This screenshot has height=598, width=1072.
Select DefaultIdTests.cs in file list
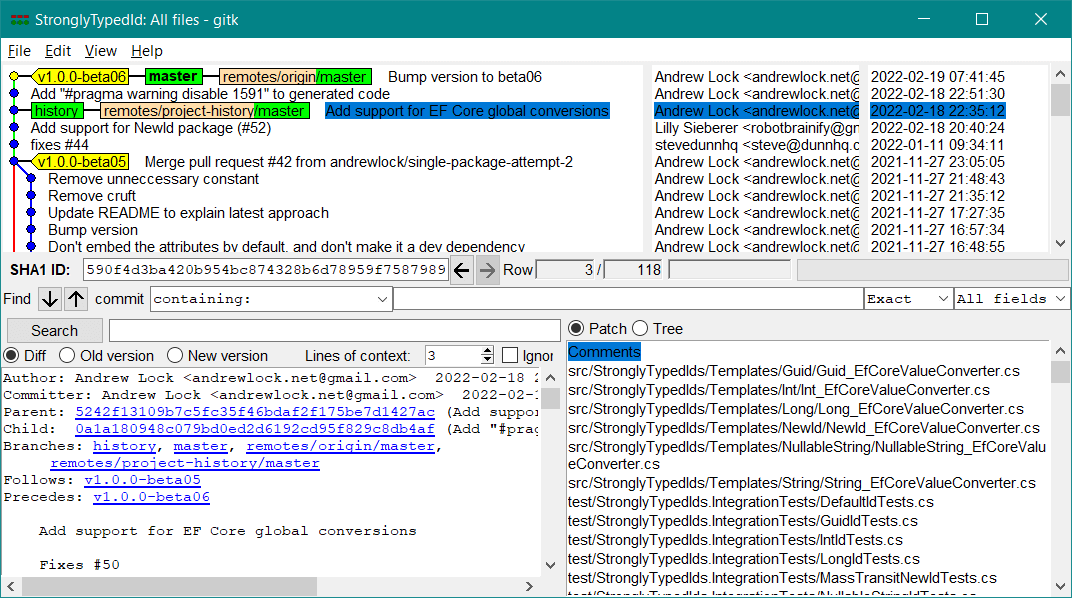point(751,502)
